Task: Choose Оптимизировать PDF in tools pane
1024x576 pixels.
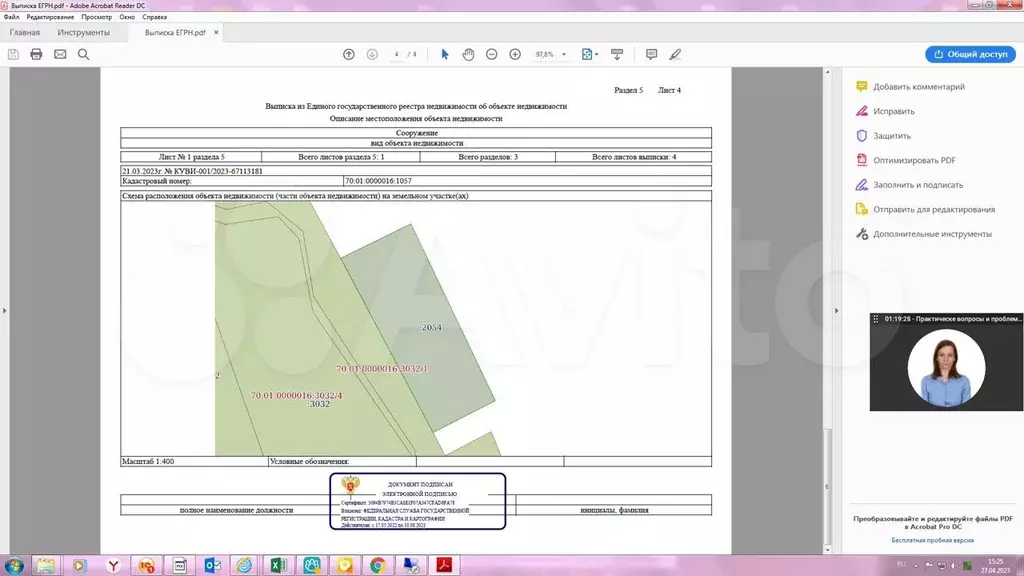Action: click(x=914, y=160)
